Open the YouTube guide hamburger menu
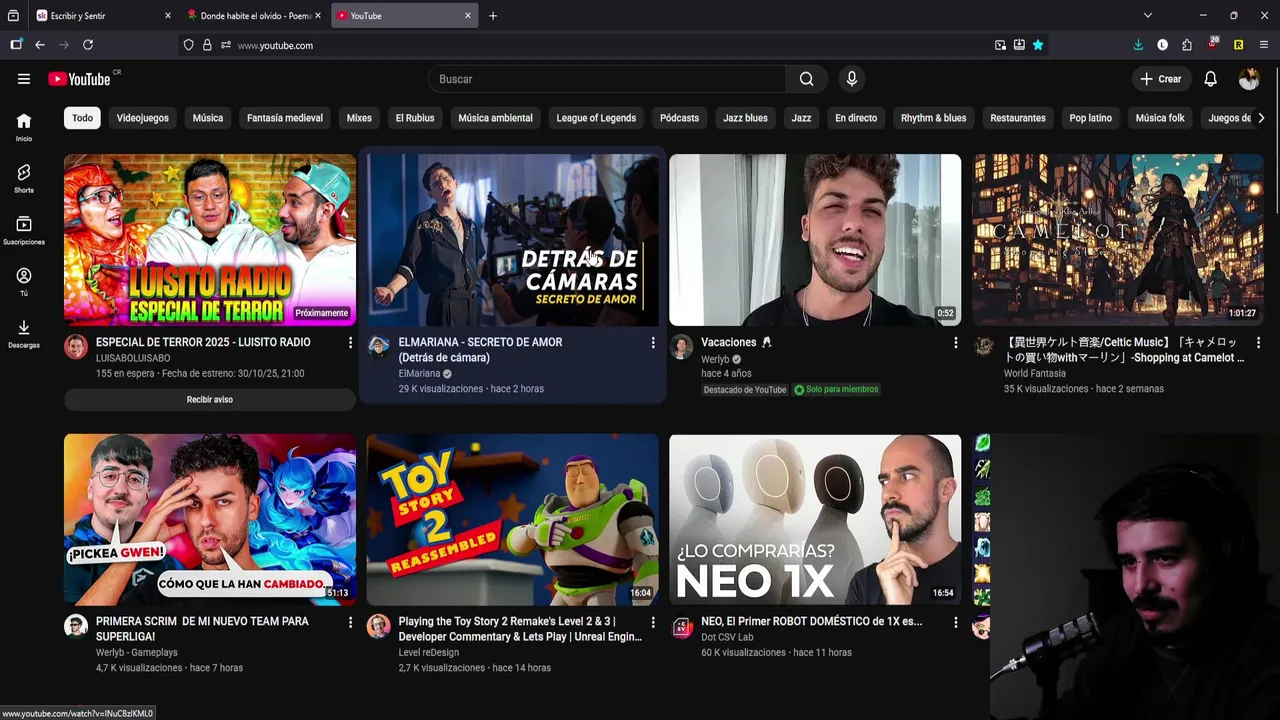1280x720 pixels. coord(24,79)
